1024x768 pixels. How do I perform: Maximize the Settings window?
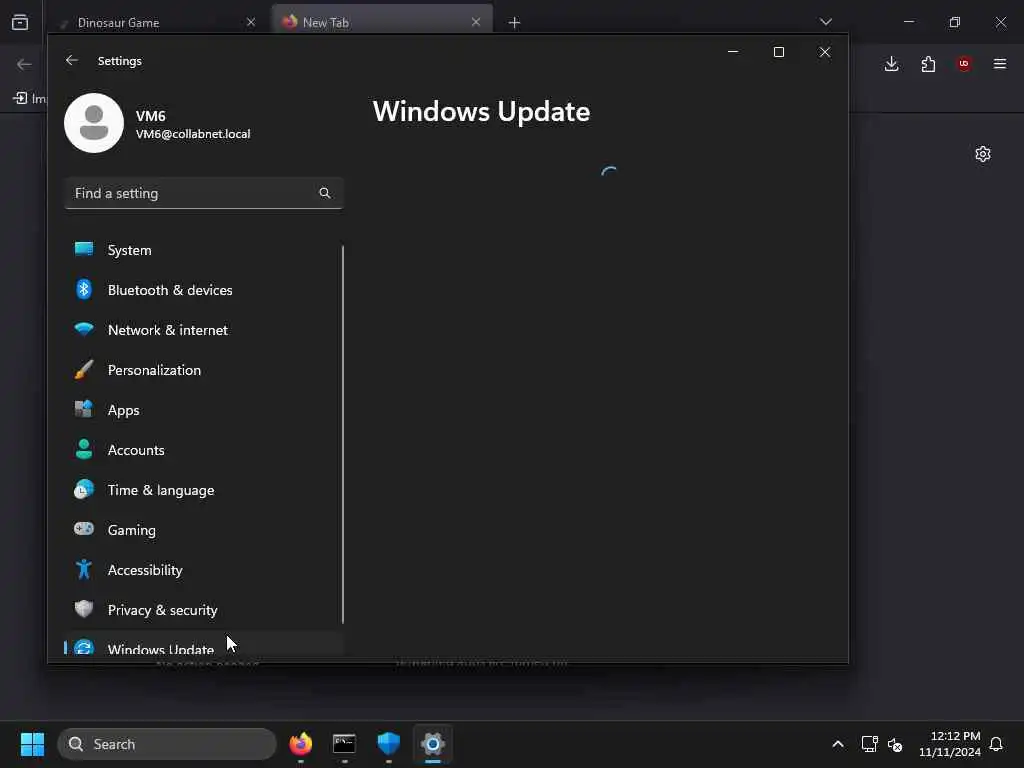click(778, 52)
